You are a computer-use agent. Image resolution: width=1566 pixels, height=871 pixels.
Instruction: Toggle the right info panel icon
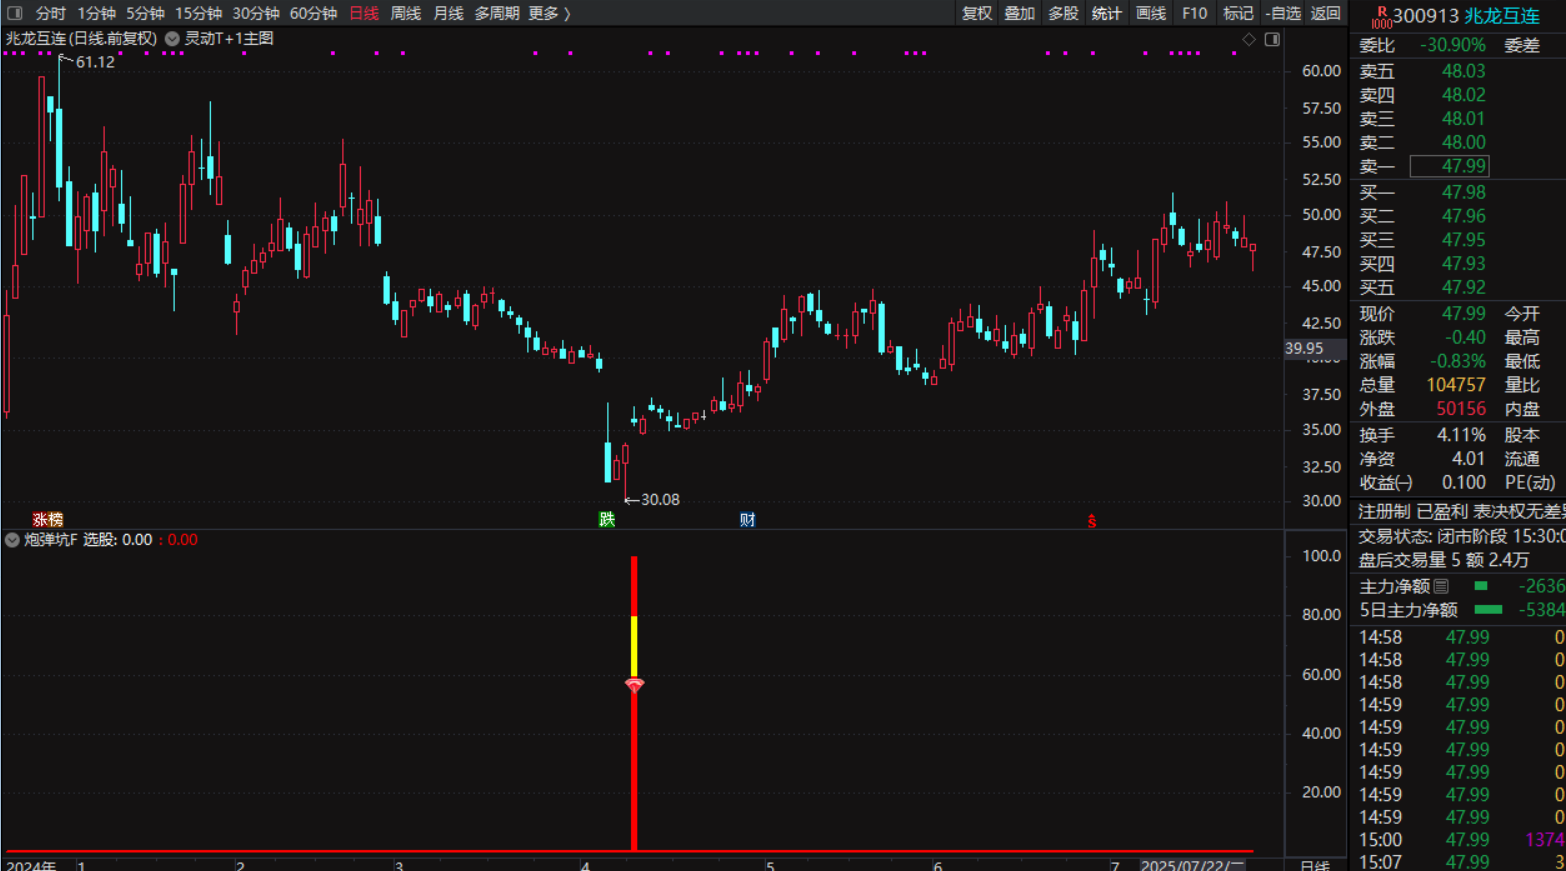[x=1272, y=39]
